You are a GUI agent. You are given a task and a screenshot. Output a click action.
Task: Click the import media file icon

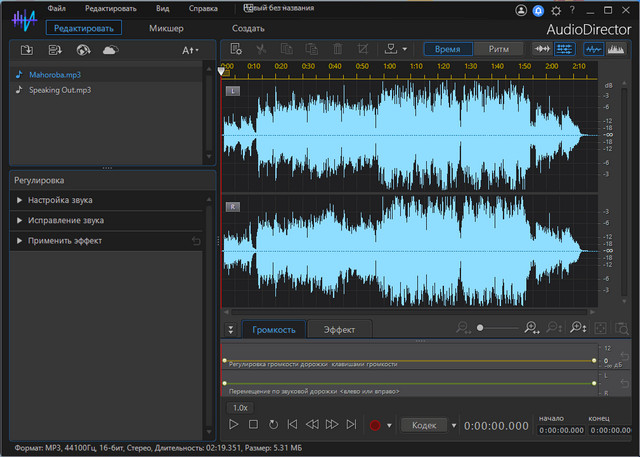[x=26, y=49]
